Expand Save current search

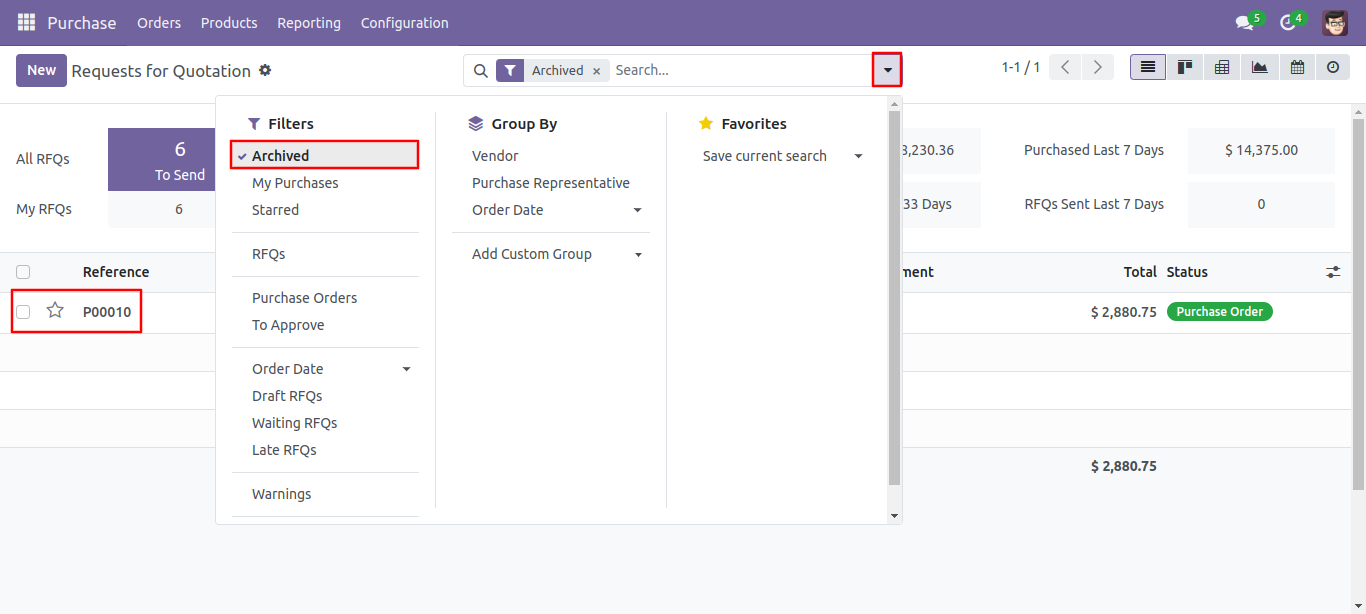pyautogui.click(x=782, y=156)
